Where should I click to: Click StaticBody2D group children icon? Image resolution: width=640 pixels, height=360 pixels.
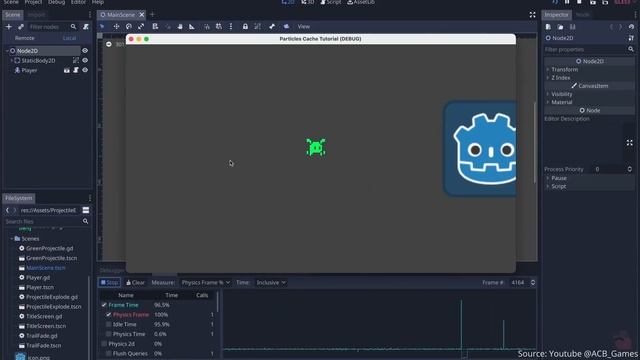(76, 60)
